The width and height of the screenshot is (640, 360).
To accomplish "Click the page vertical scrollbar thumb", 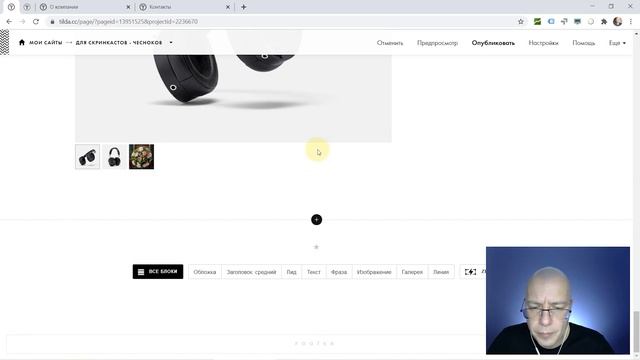I will pyautogui.click(x=636, y=333).
